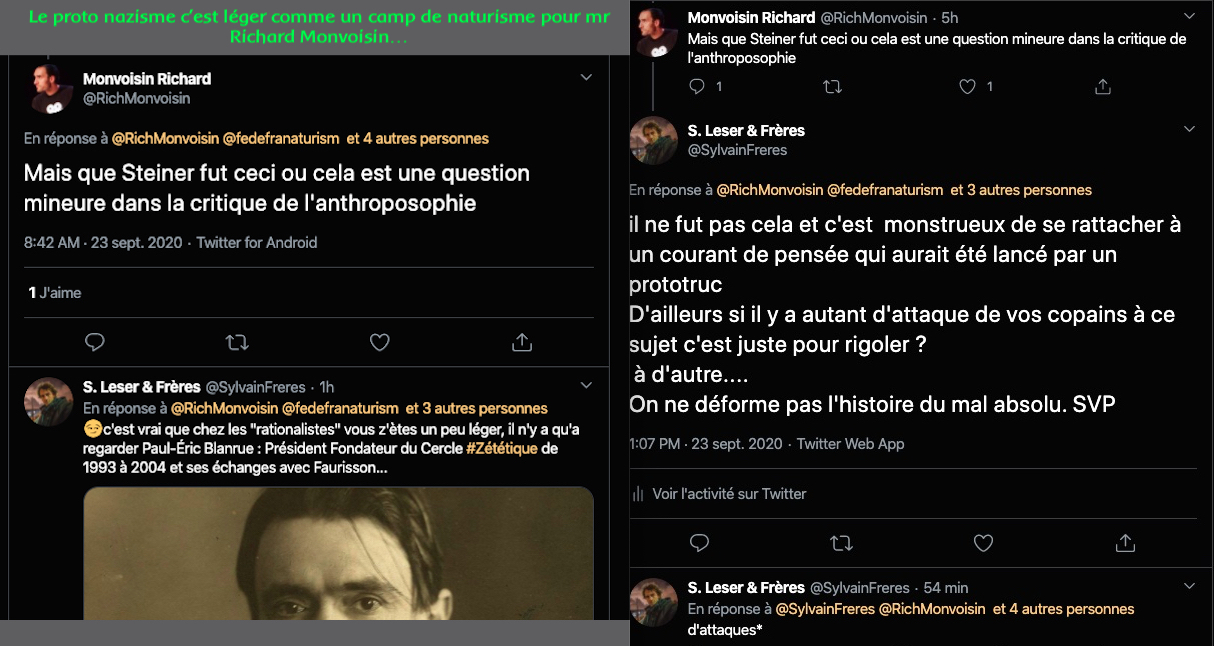This screenshot has height=646, width=1214.
Task: Share the tweet posted at 8:42 AM
Action: click(x=521, y=342)
